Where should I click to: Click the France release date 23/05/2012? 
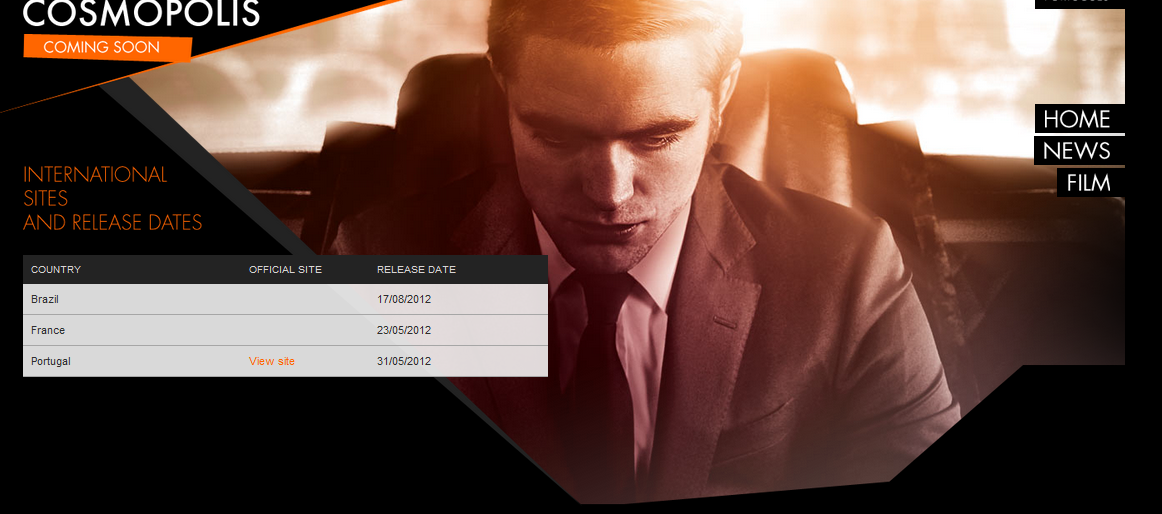[404, 330]
